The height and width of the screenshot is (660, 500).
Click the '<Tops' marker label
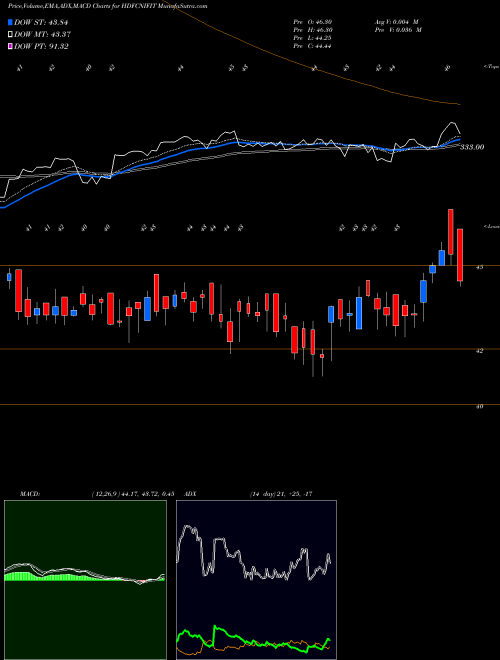(491, 67)
